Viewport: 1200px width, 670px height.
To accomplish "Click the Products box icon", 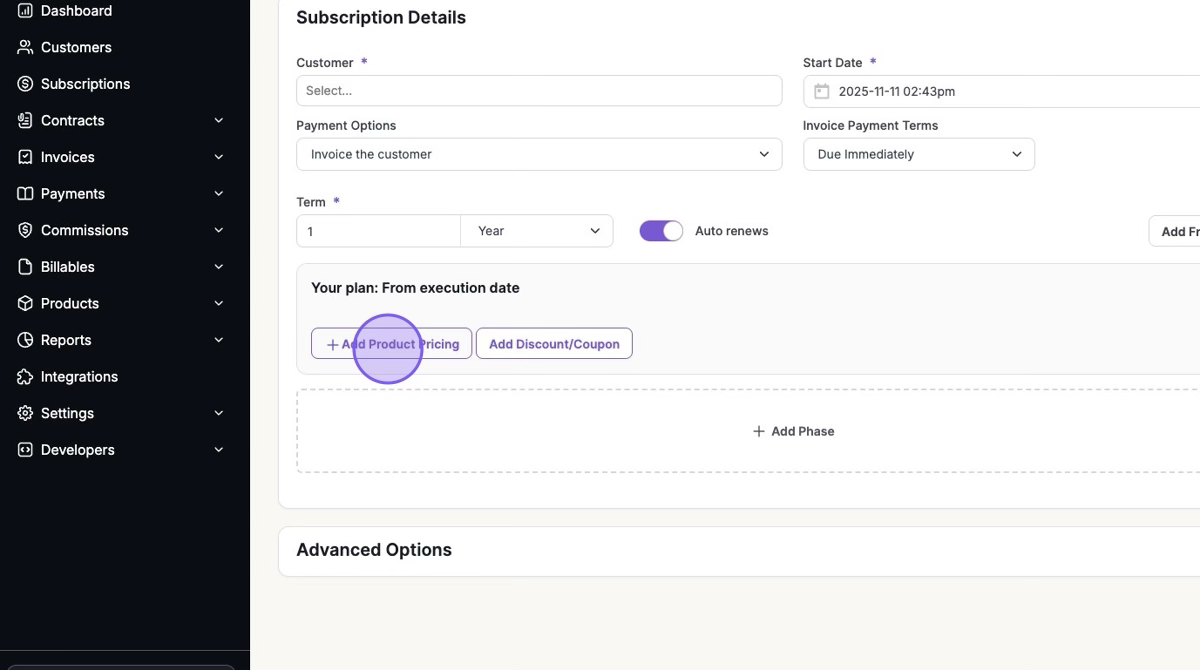I will pos(25,303).
